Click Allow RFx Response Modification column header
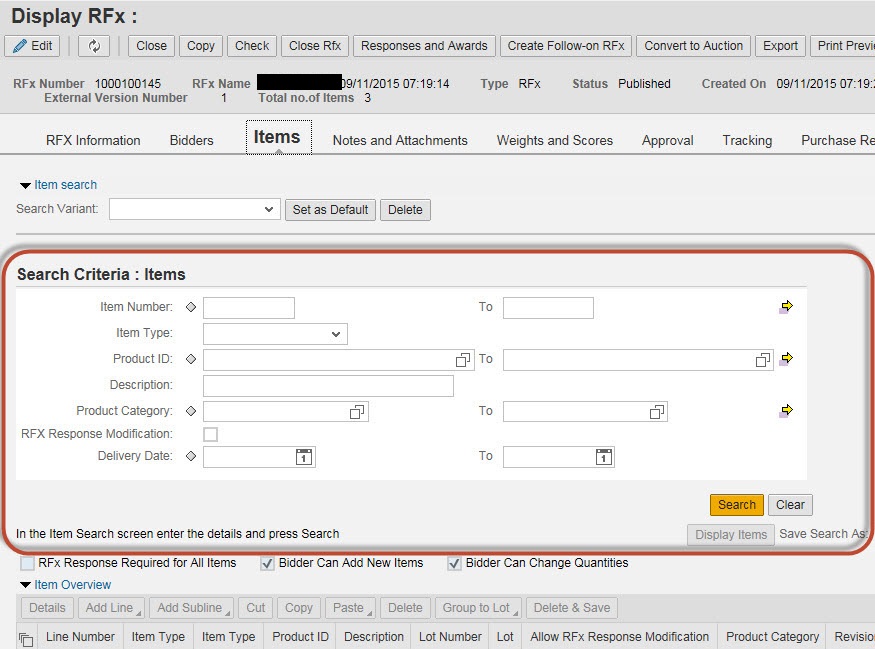Image resolution: width=875 pixels, height=649 pixels. 619,637
